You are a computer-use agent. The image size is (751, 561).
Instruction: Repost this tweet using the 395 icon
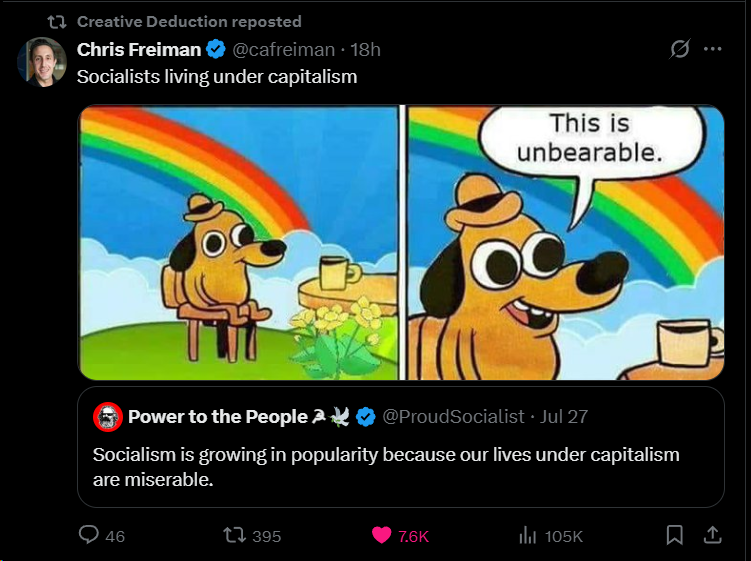pyautogui.click(x=238, y=536)
